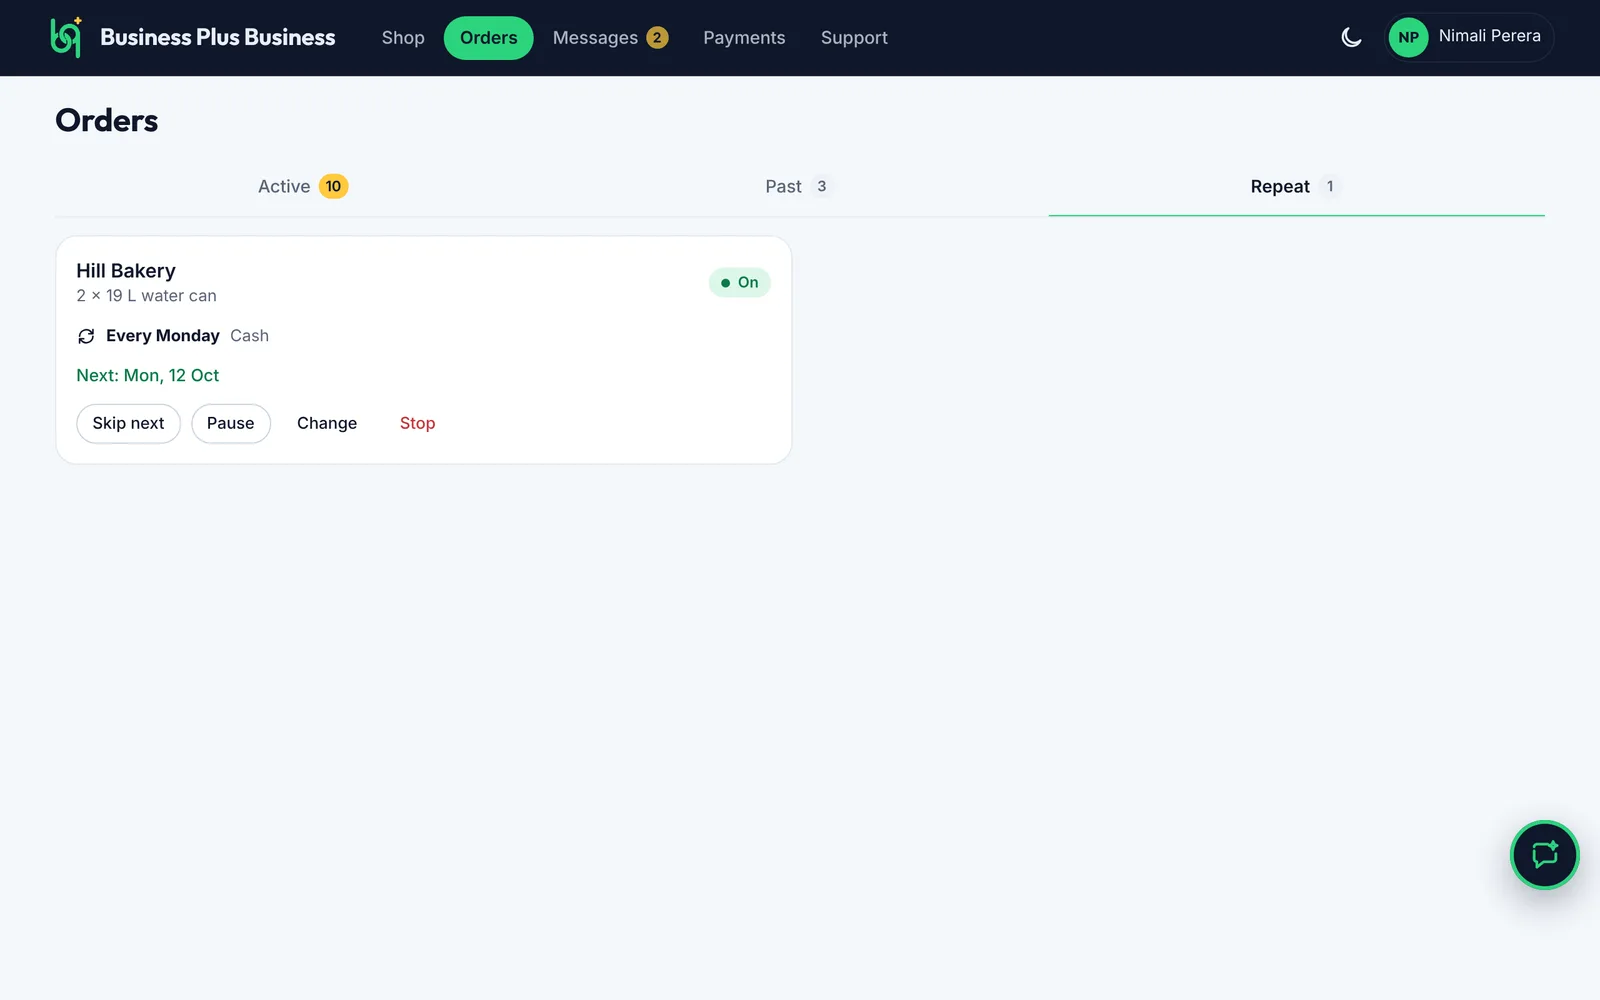Open the Shop page
Viewport: 1600px width, 1000px height.
pos(403,38)
